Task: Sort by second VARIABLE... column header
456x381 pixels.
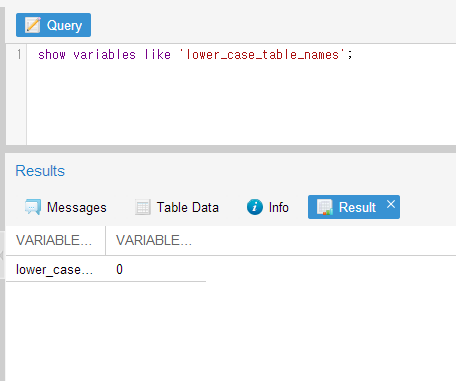Action: (155, 240)
